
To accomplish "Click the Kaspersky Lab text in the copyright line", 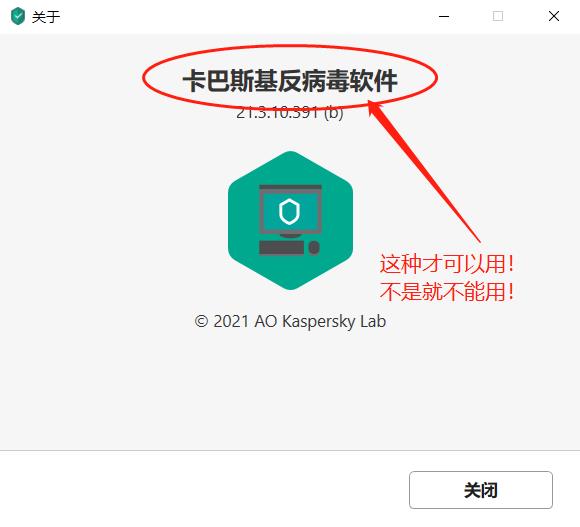I will click(x=334, y=321).
